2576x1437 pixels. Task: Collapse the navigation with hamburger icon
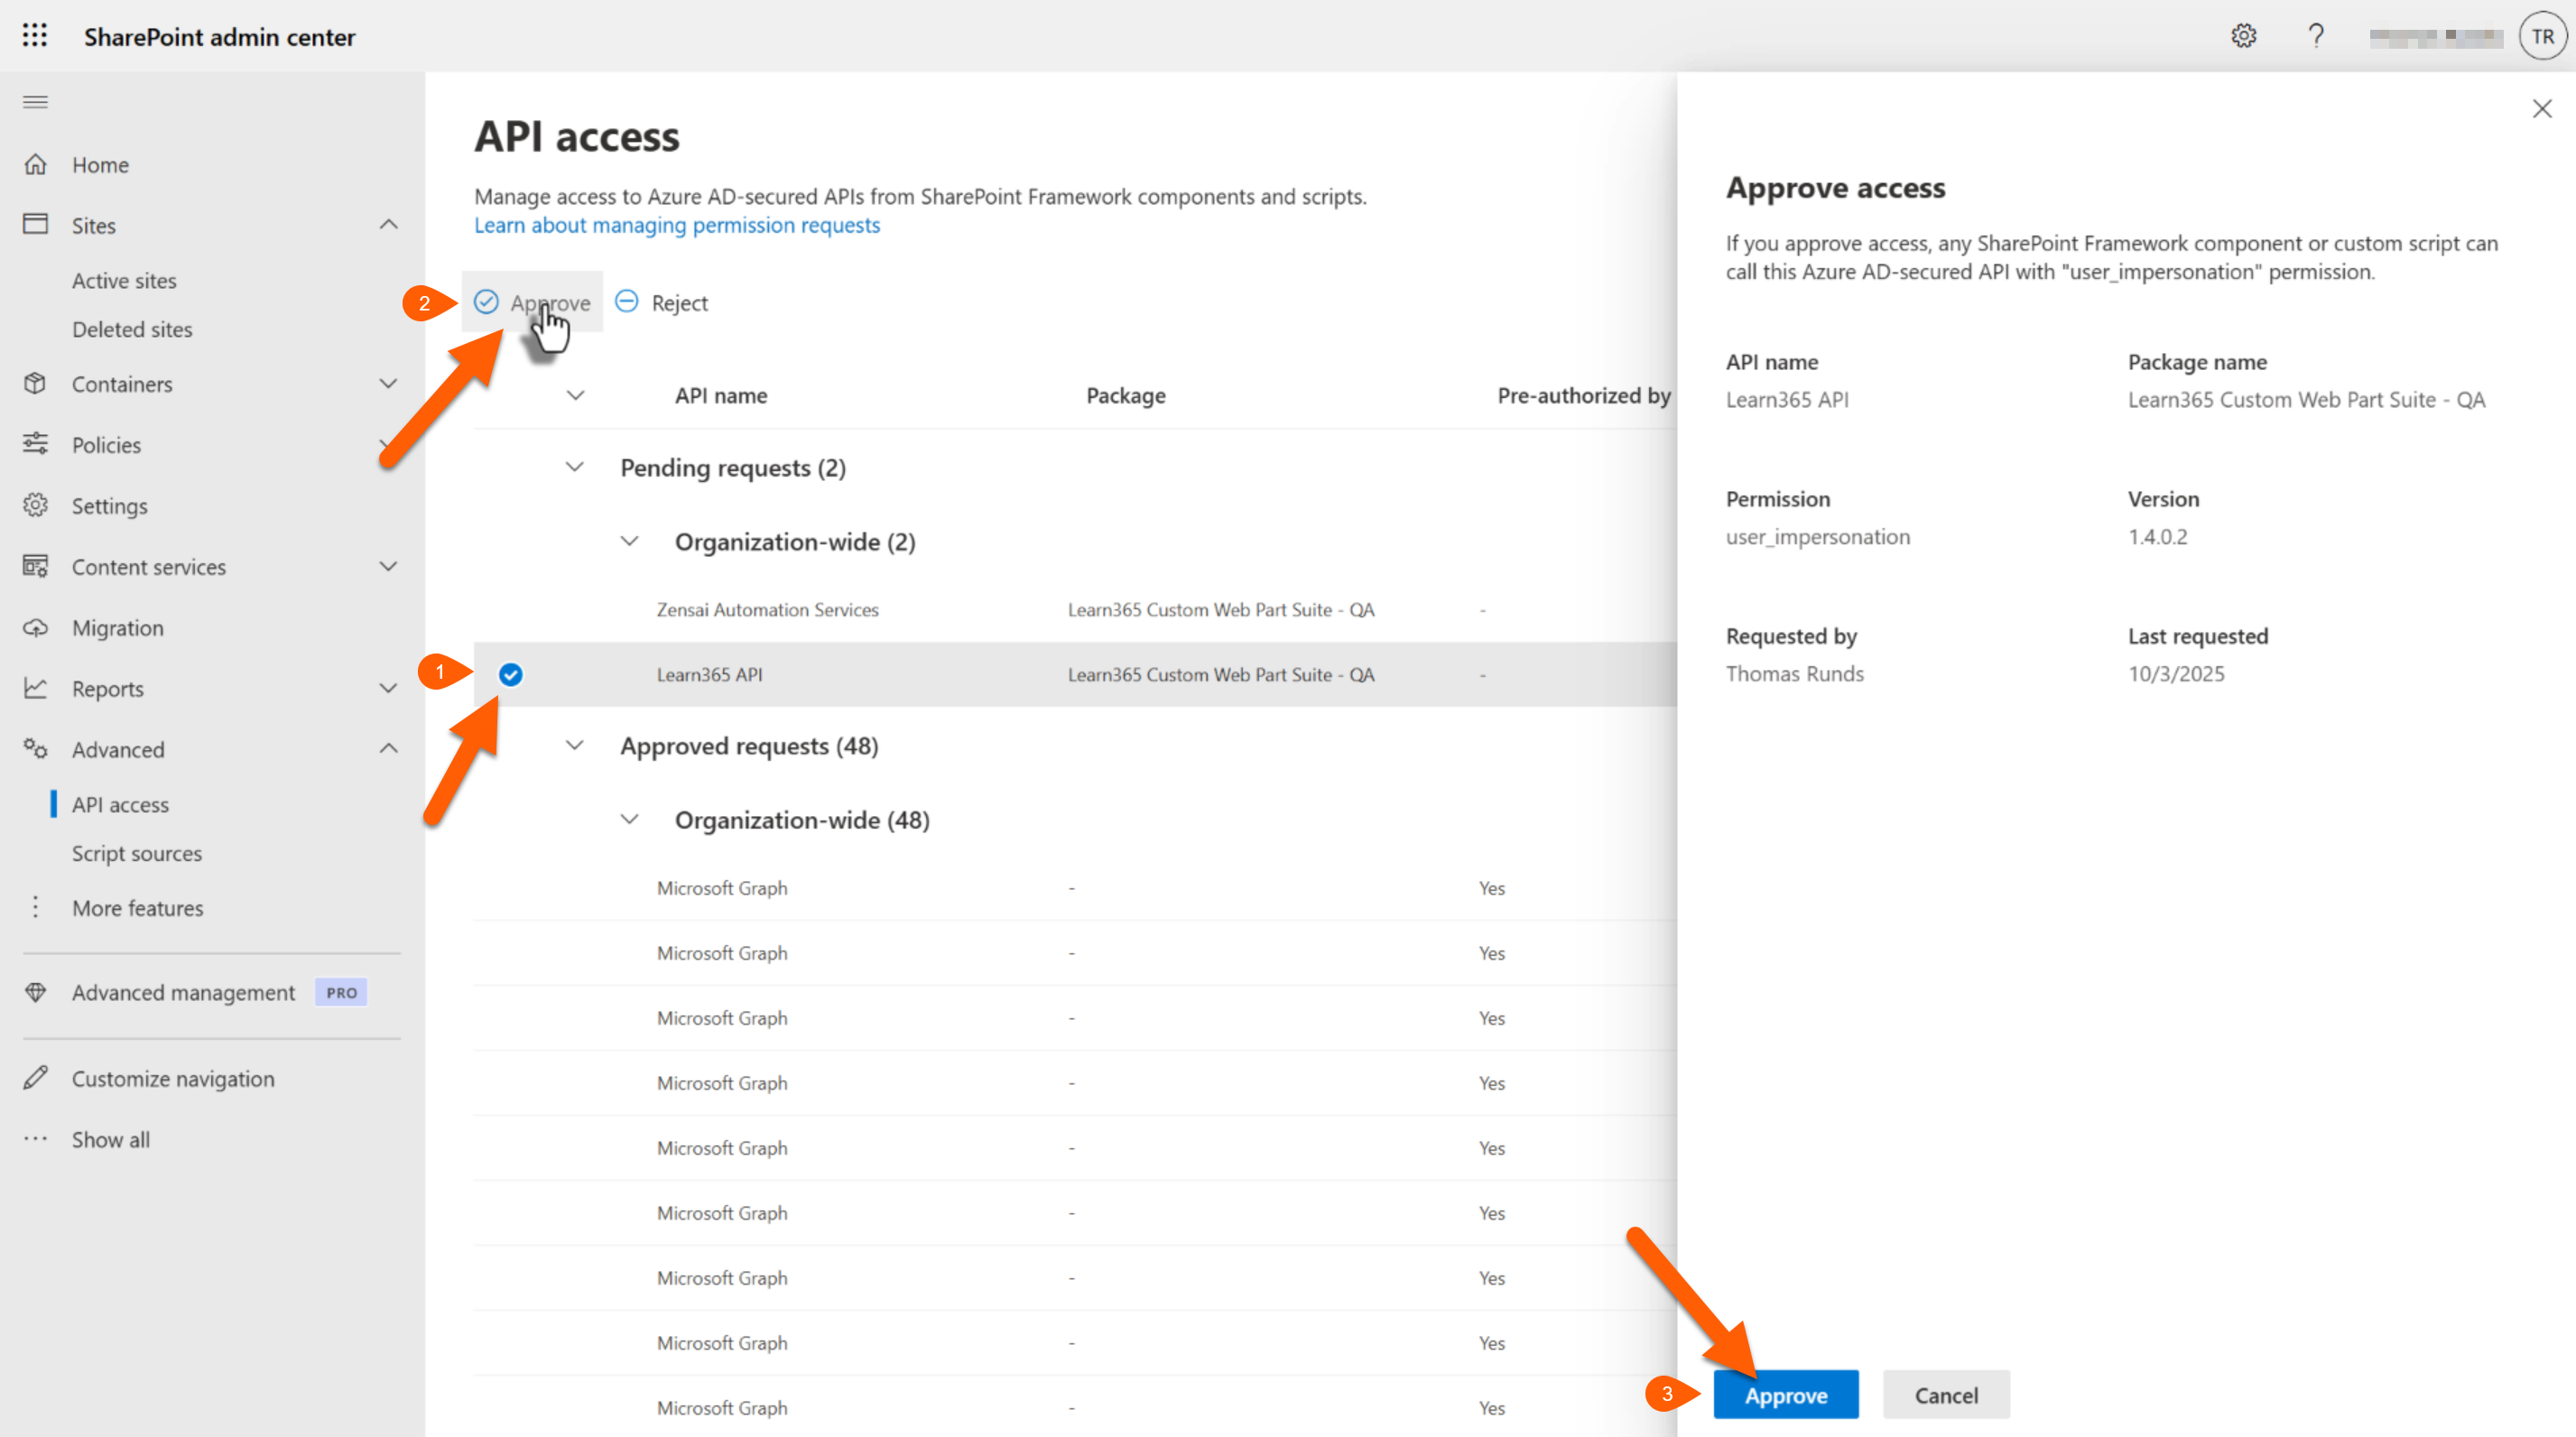pos(35,102)
